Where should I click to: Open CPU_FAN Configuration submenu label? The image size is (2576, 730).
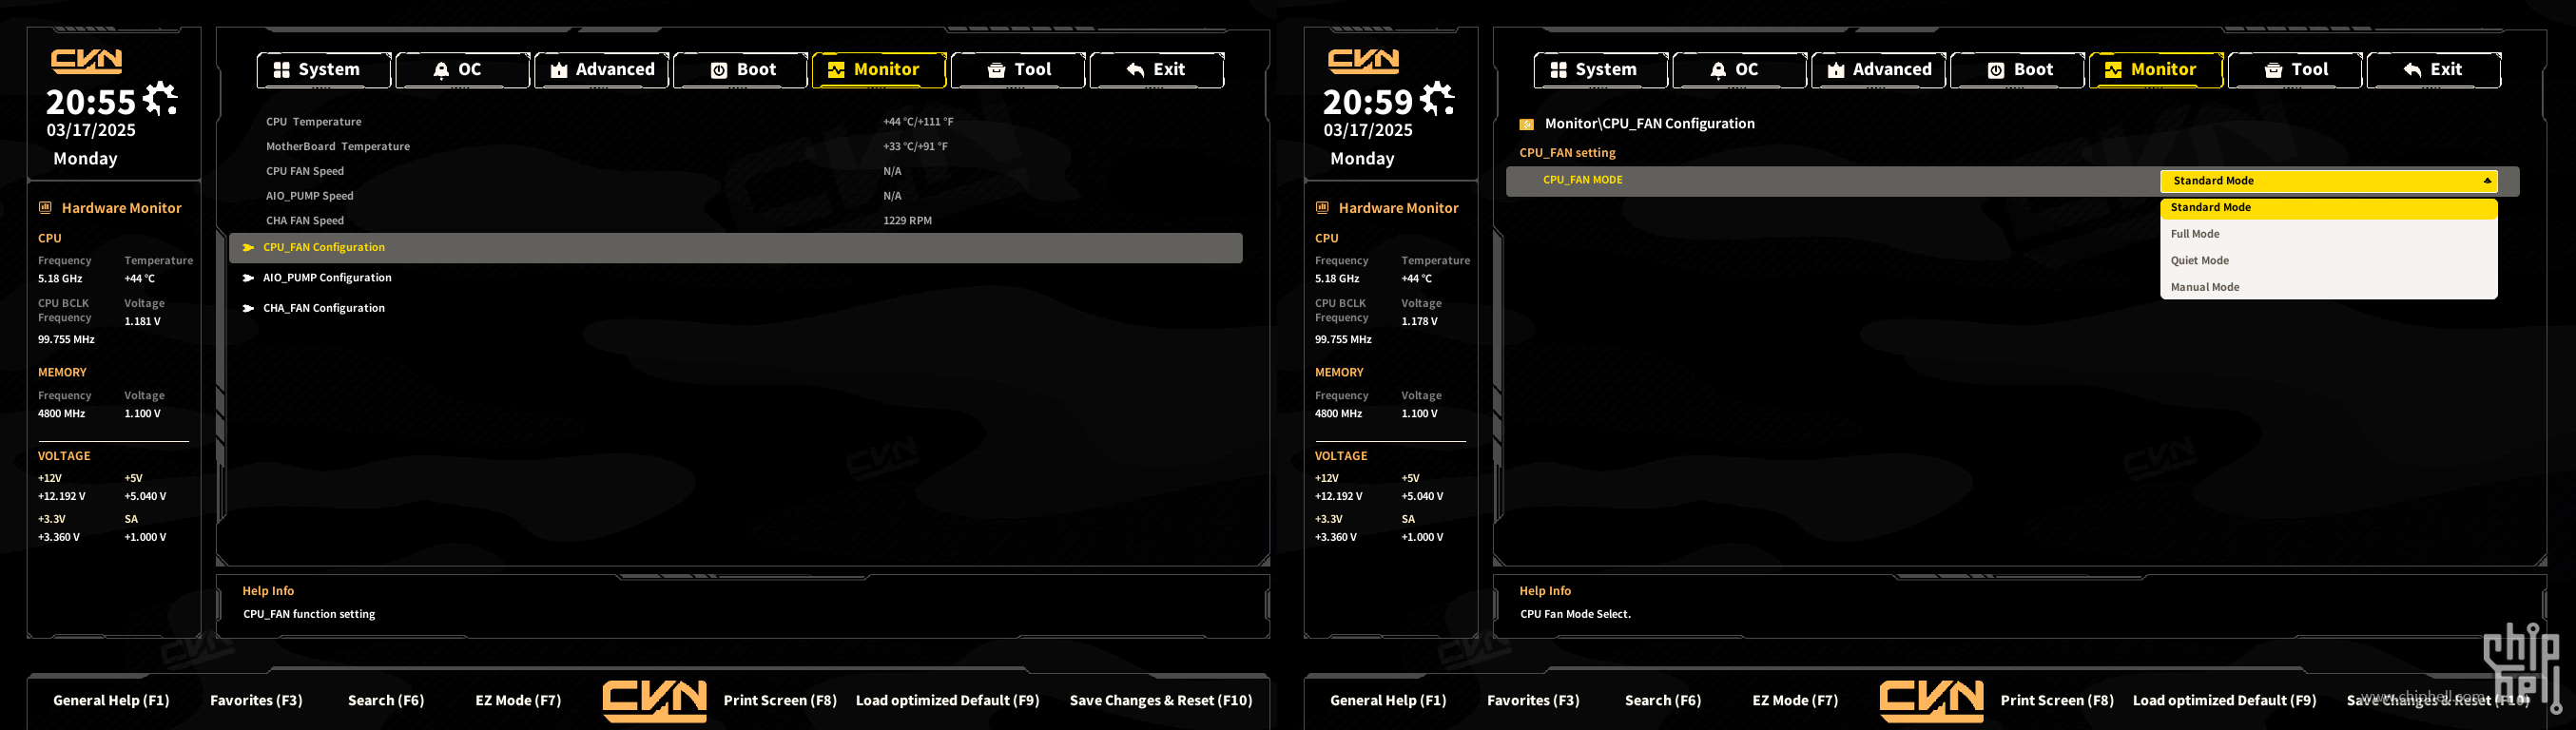(x=324, y=248)
